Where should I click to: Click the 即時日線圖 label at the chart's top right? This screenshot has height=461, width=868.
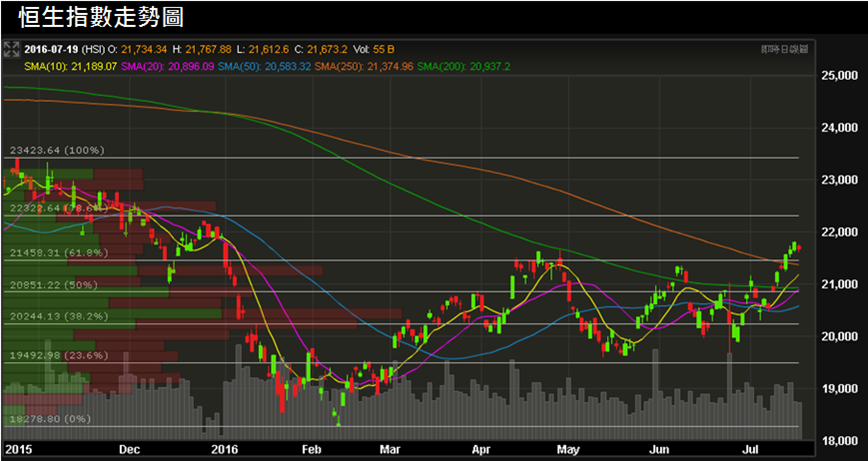point(784,49)
